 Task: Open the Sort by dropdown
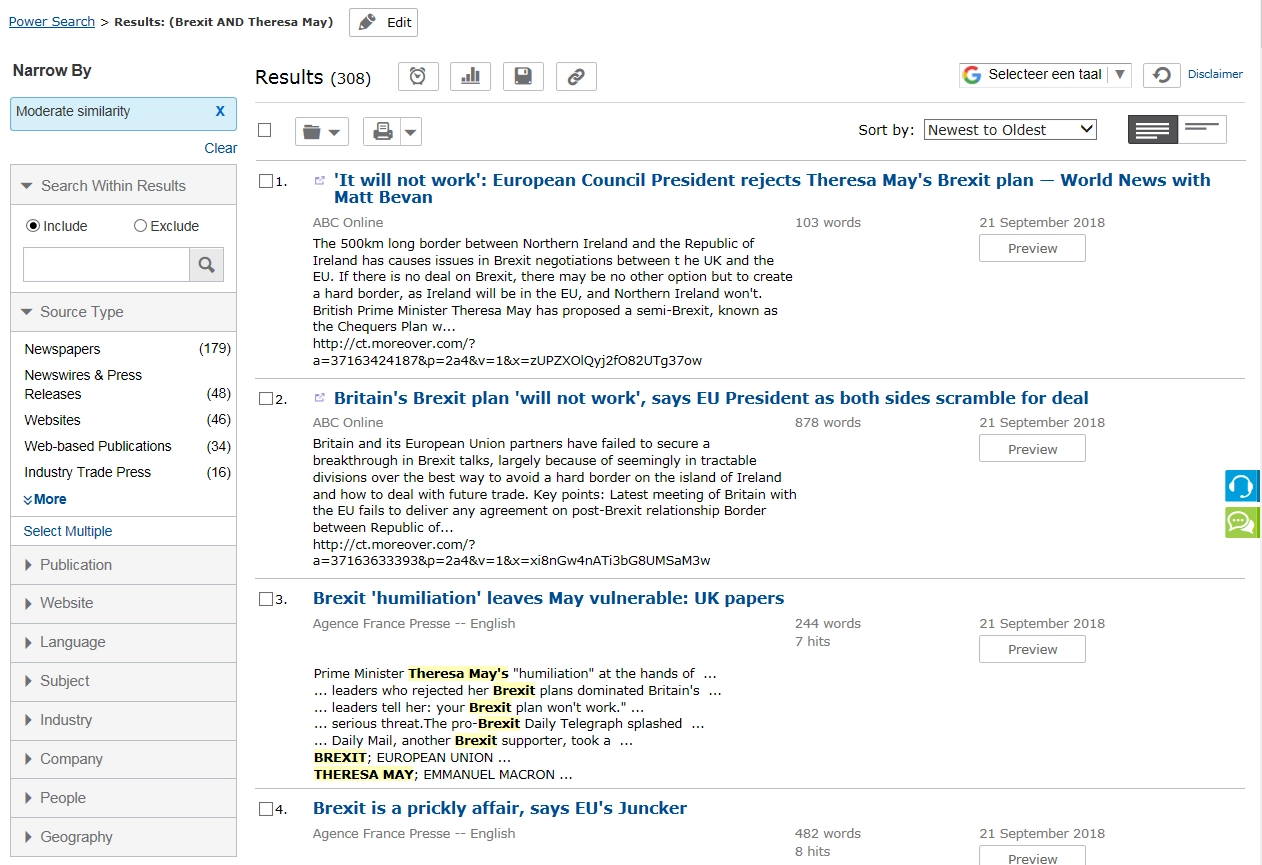[x=1010, y=130]
